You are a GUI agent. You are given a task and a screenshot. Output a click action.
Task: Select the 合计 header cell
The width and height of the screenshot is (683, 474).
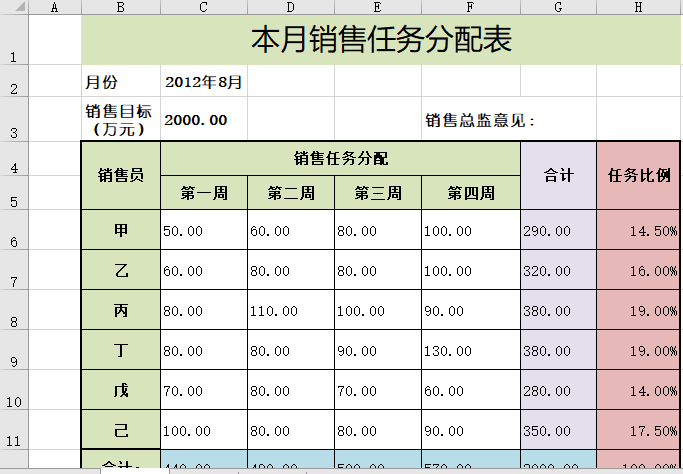tap(558, 175)
